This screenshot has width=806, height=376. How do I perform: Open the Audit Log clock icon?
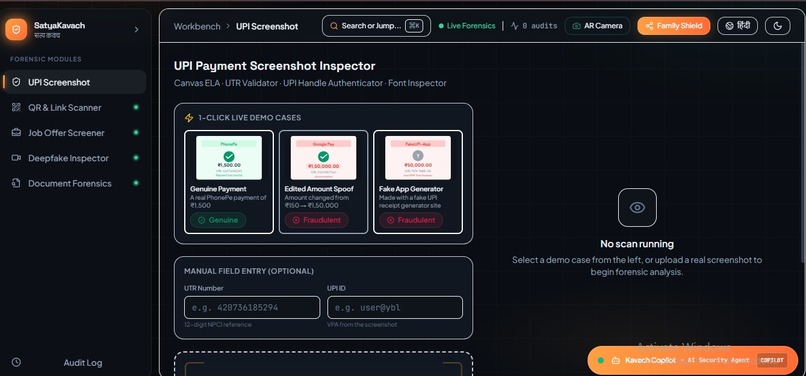[x=16, y=362]
